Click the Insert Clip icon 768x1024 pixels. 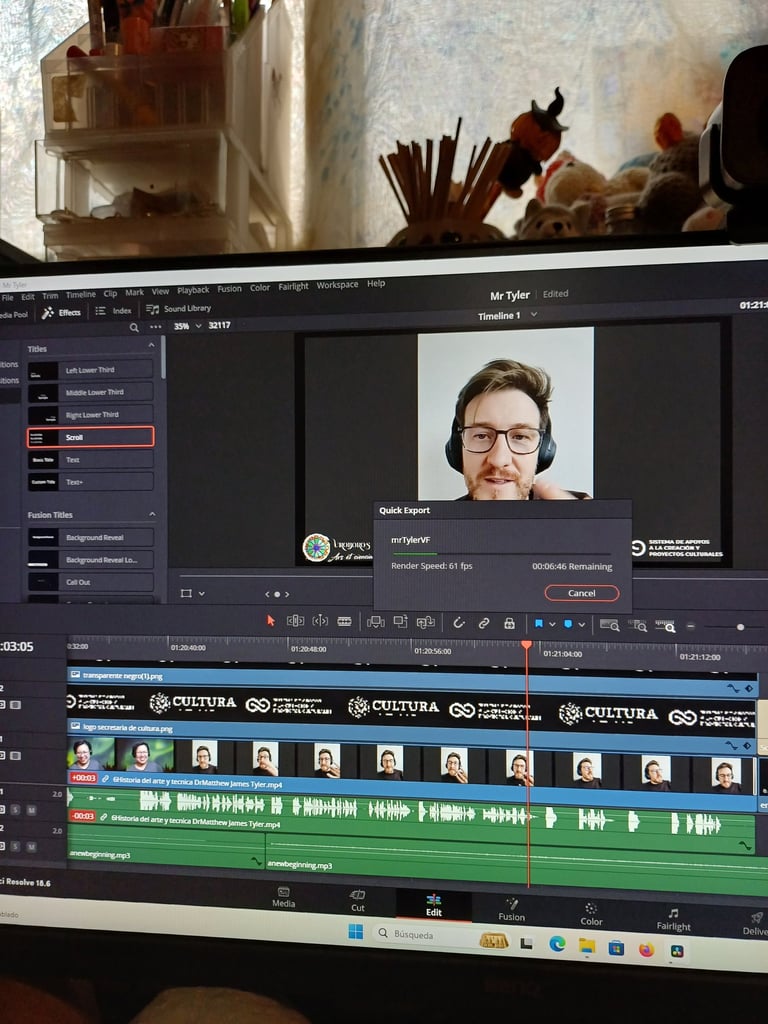point(376,622)
